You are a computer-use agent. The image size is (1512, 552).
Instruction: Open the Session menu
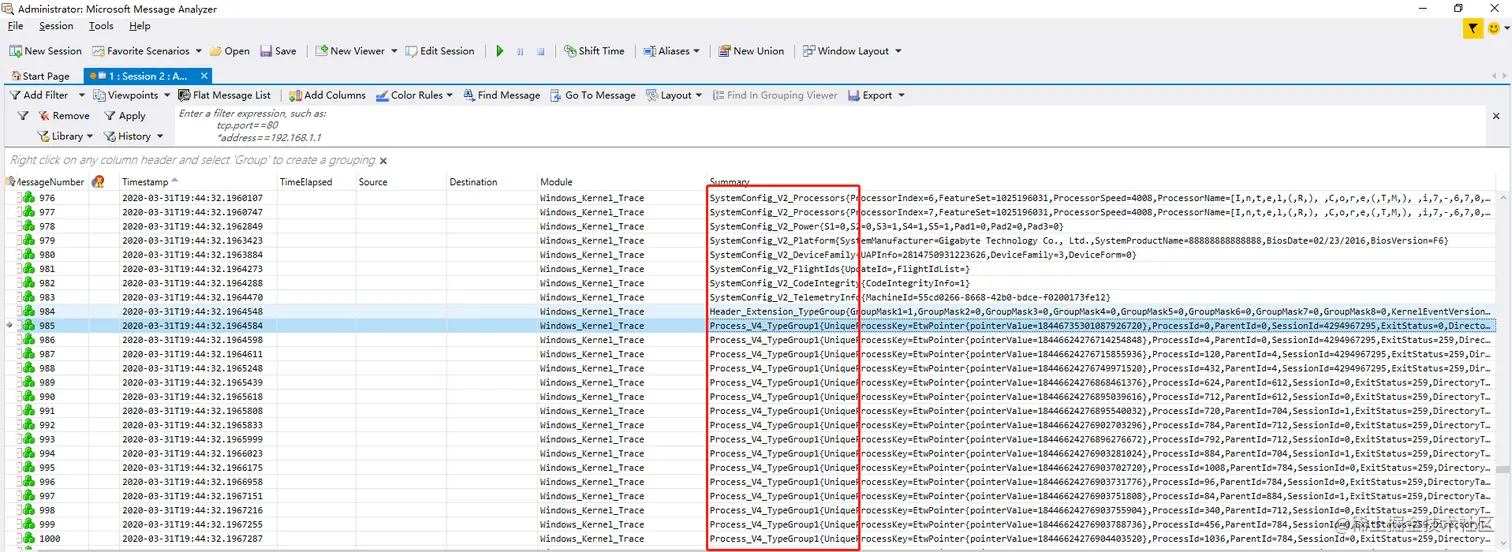(x=56, y=26)
